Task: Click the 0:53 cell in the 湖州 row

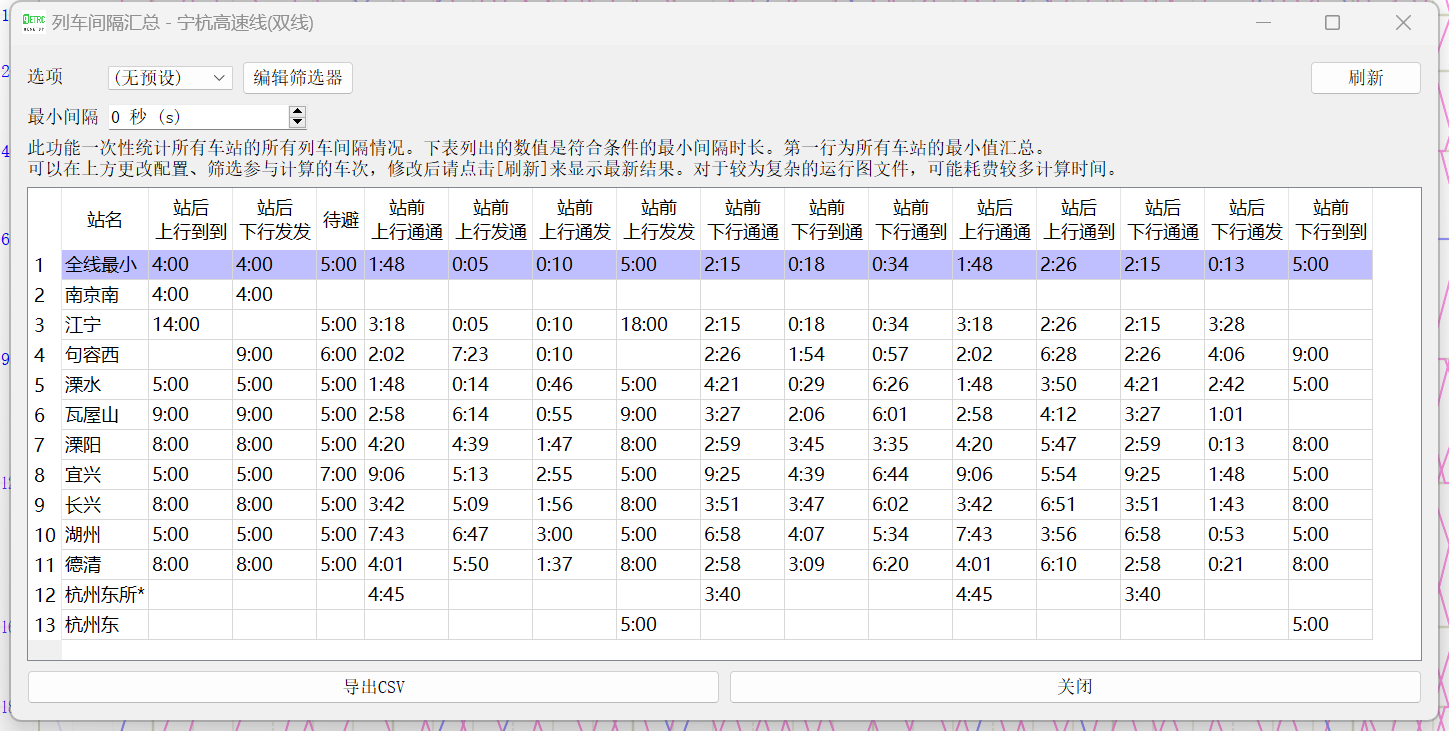Action: 1247,535
